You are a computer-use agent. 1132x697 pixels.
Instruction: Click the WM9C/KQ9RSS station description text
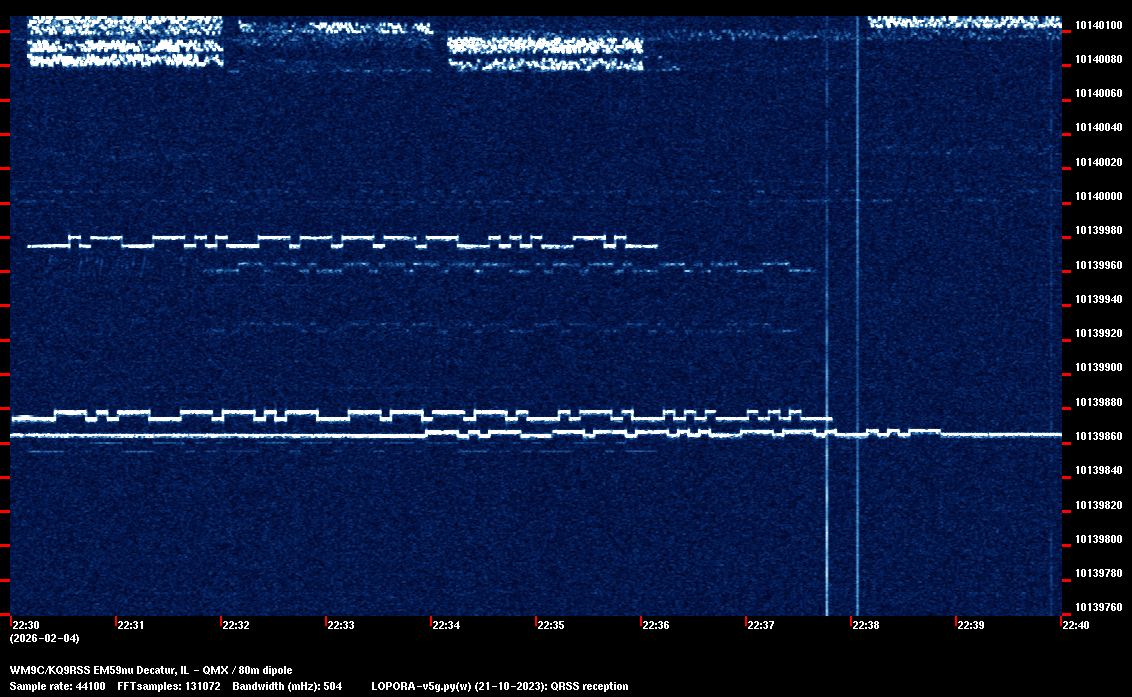coord(151,669)
